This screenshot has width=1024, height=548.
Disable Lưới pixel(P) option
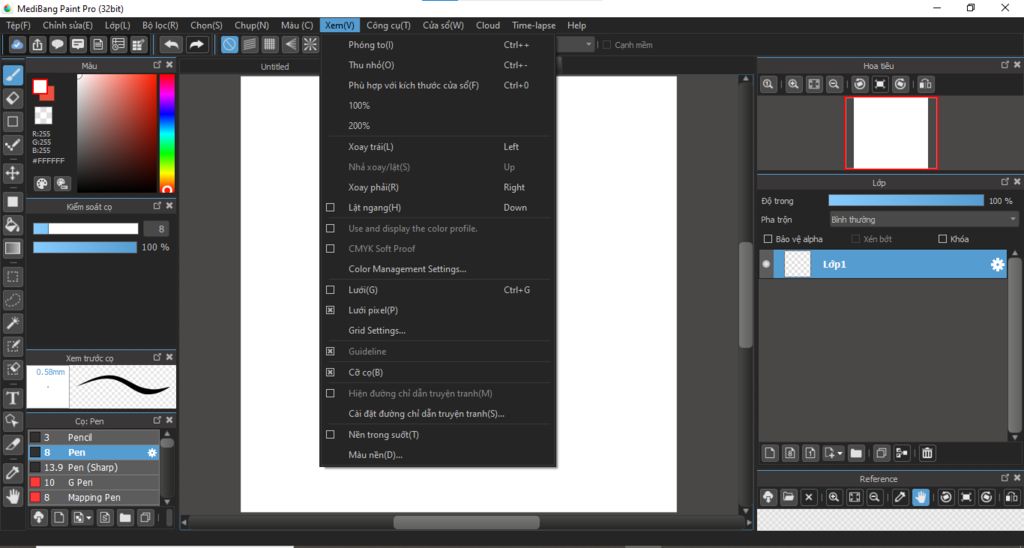point(330,310)
